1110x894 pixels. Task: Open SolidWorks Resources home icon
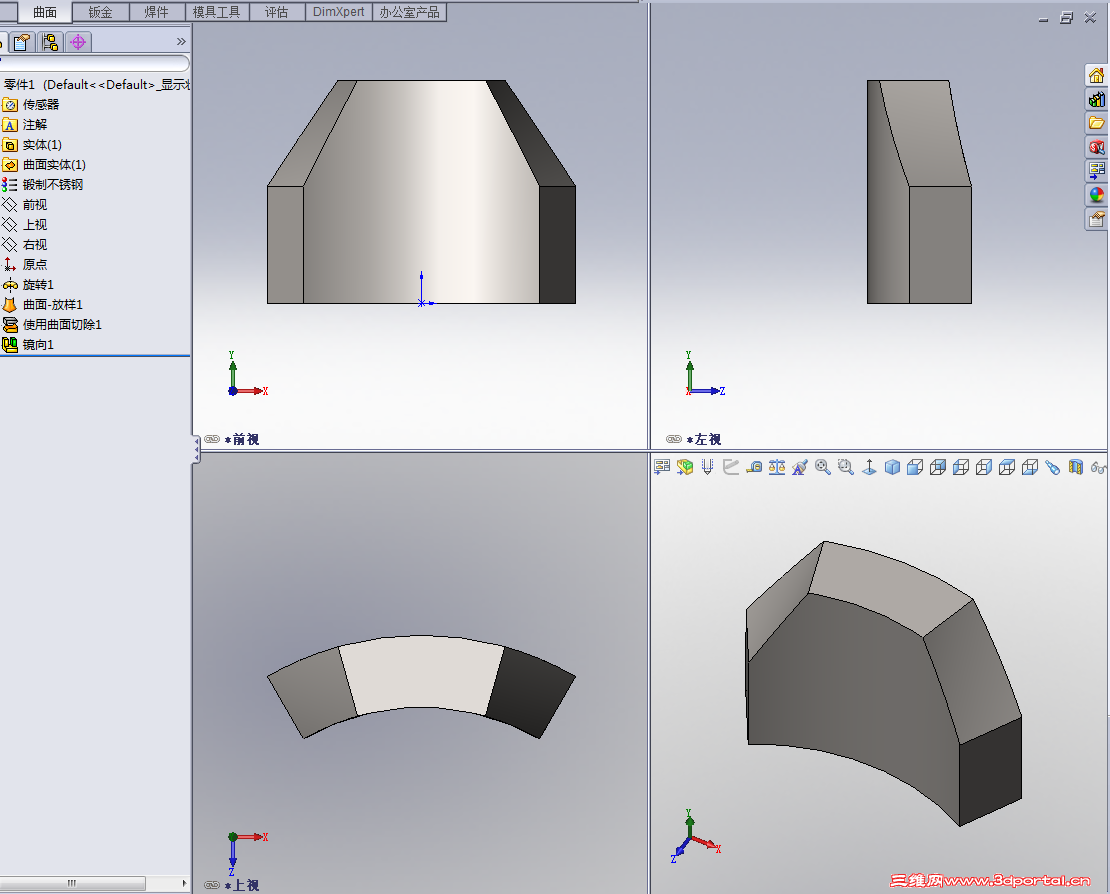[x=1097, y=76]
